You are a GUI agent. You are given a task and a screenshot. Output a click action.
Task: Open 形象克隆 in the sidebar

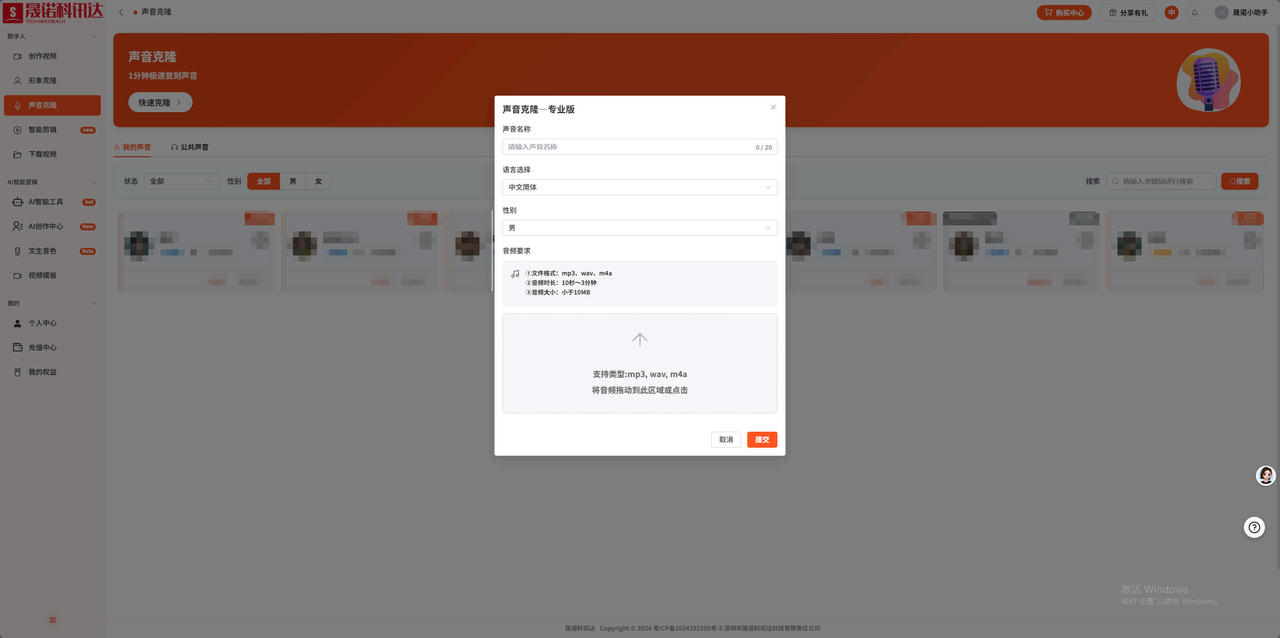[52, 80]
